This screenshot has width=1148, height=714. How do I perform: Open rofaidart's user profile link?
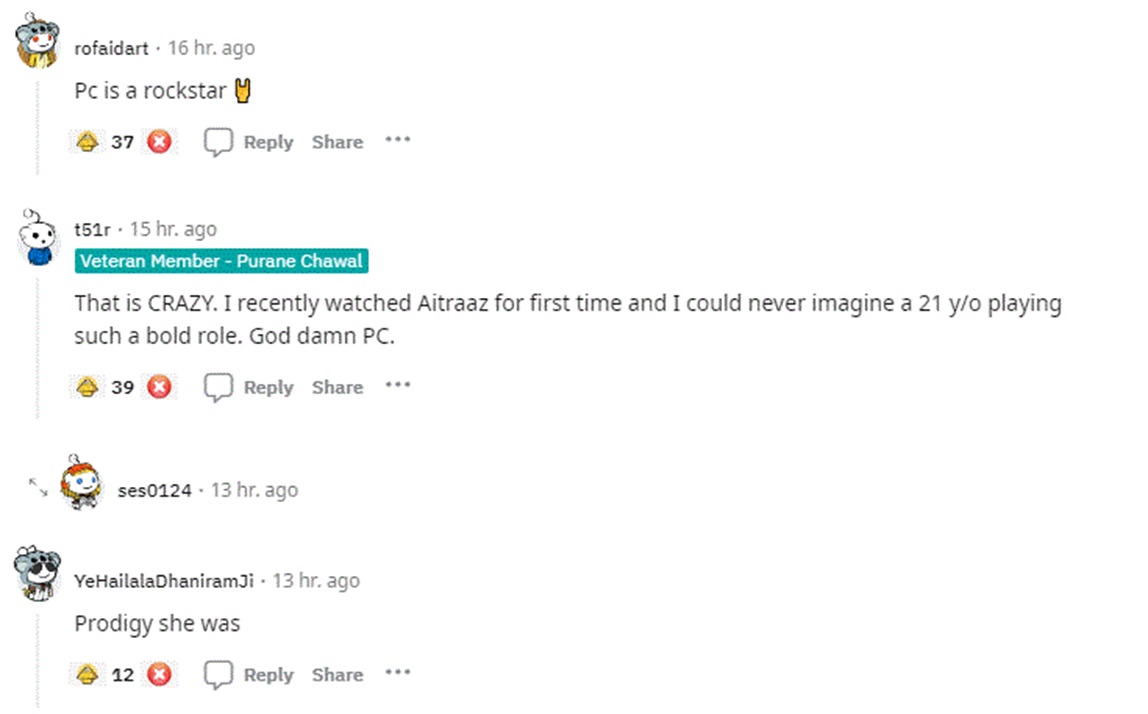pos(111,49)
